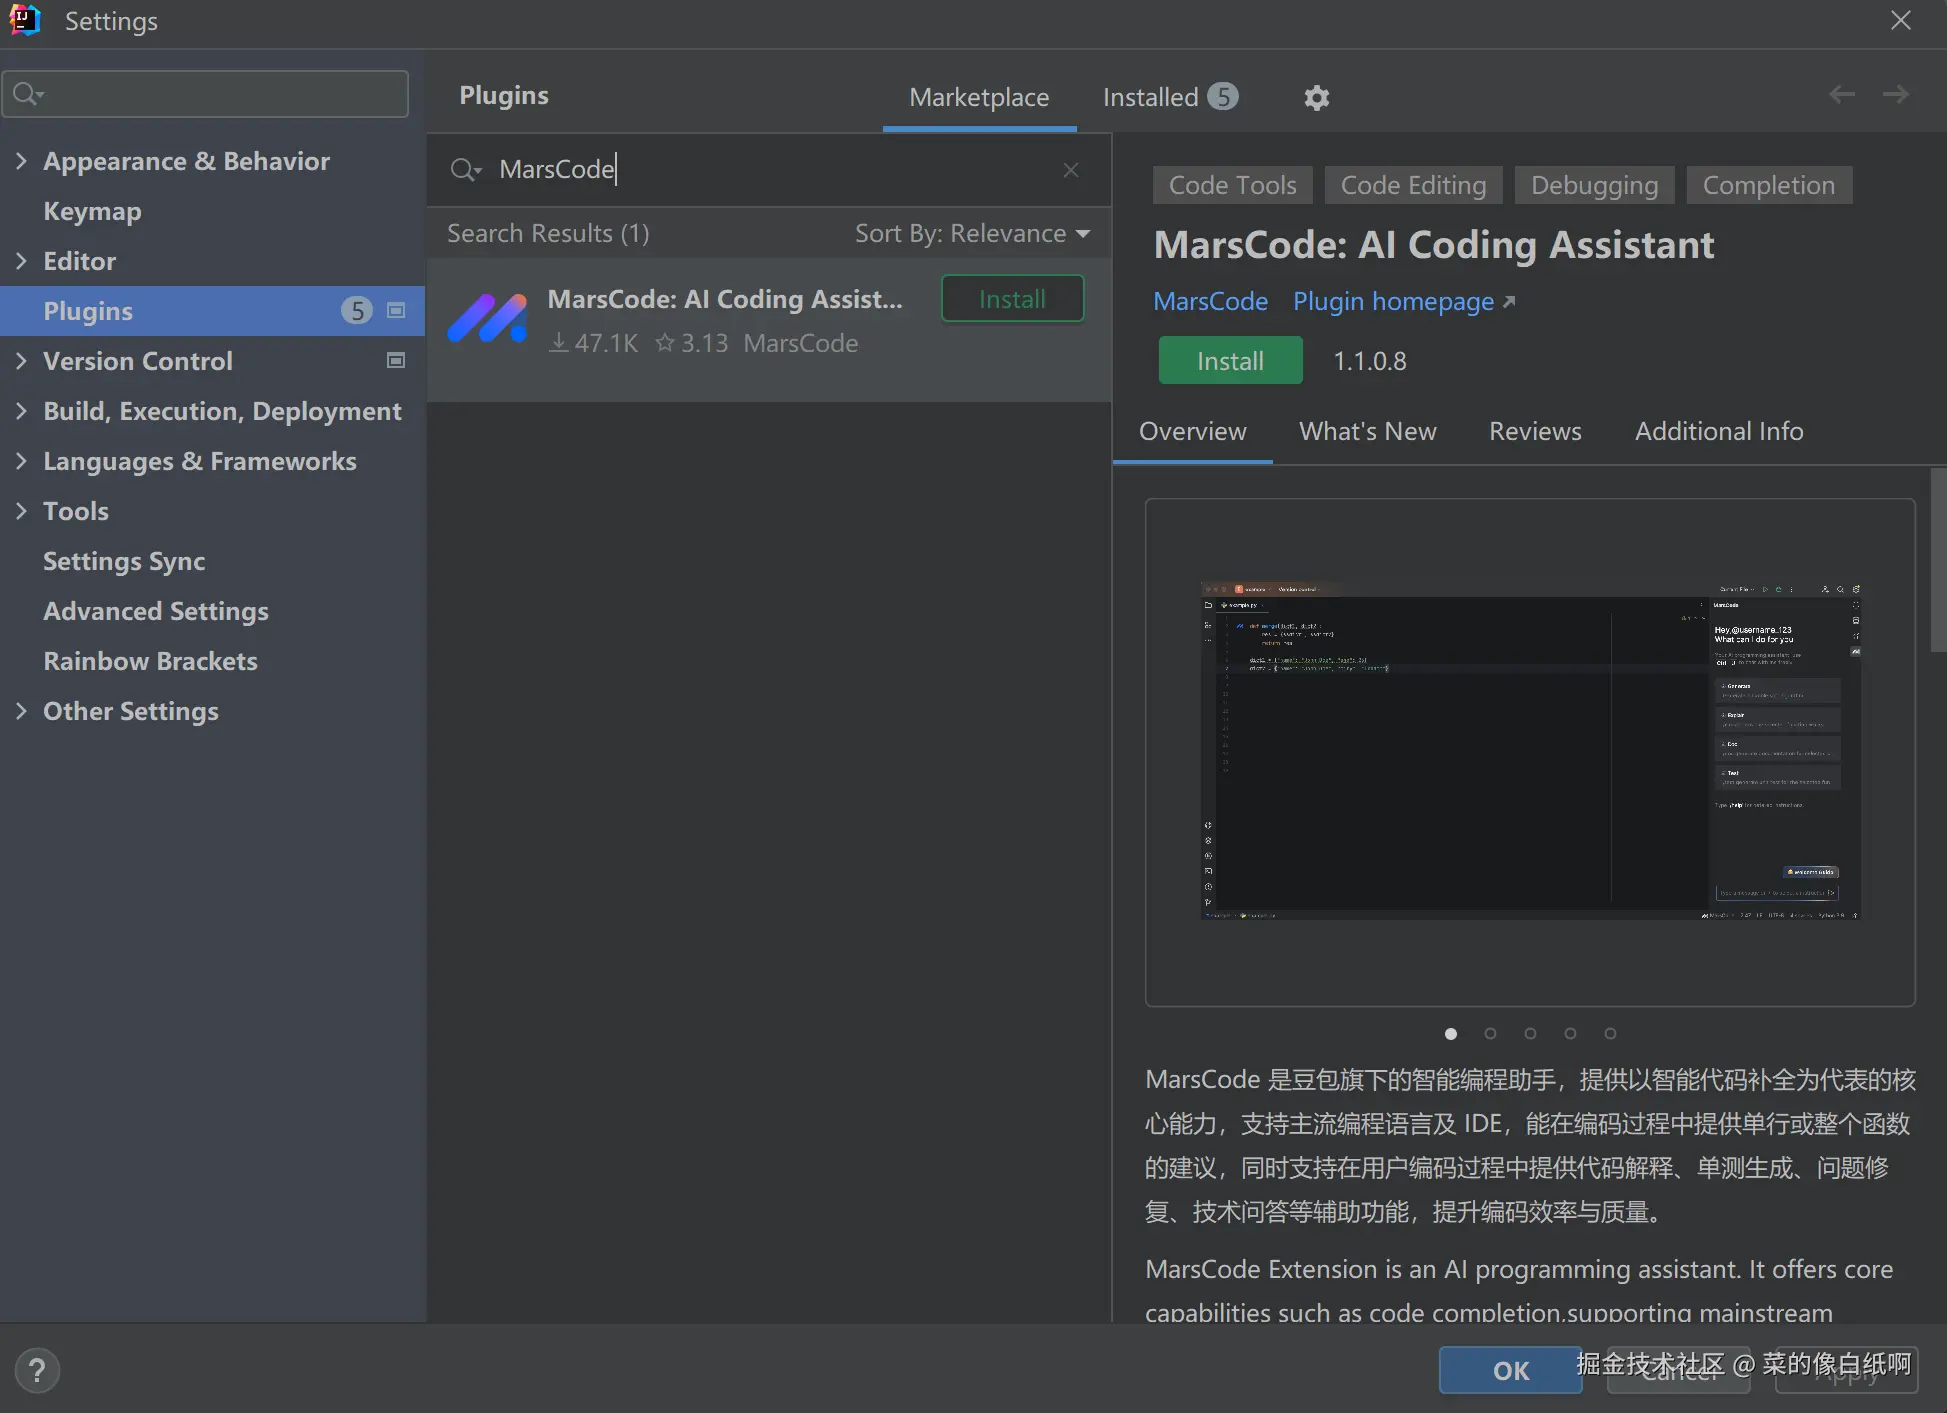Viewport: 1947px width, 1413px height.
Task: Expand the Tools settings node
Action: pyautogui.click(x=21, y=511)
